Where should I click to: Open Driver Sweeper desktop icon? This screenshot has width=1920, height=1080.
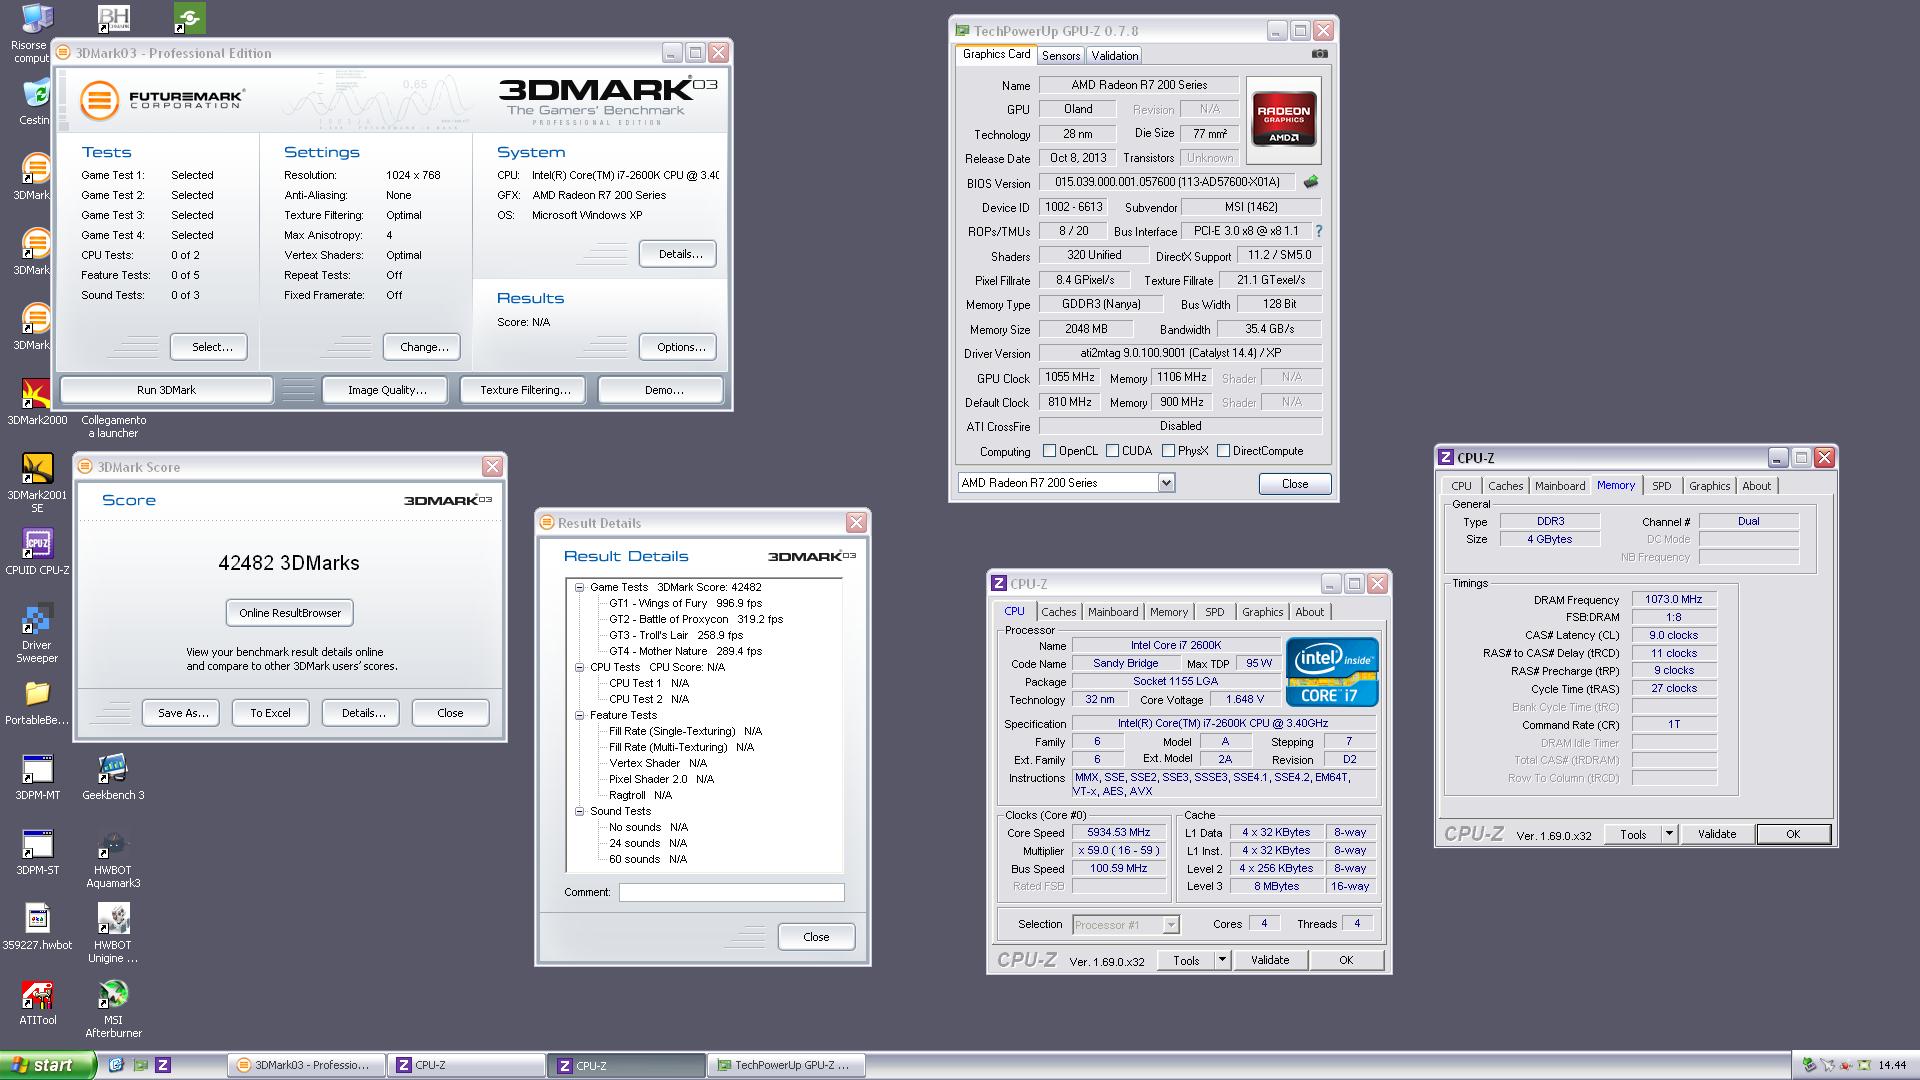tap(37, 634)
